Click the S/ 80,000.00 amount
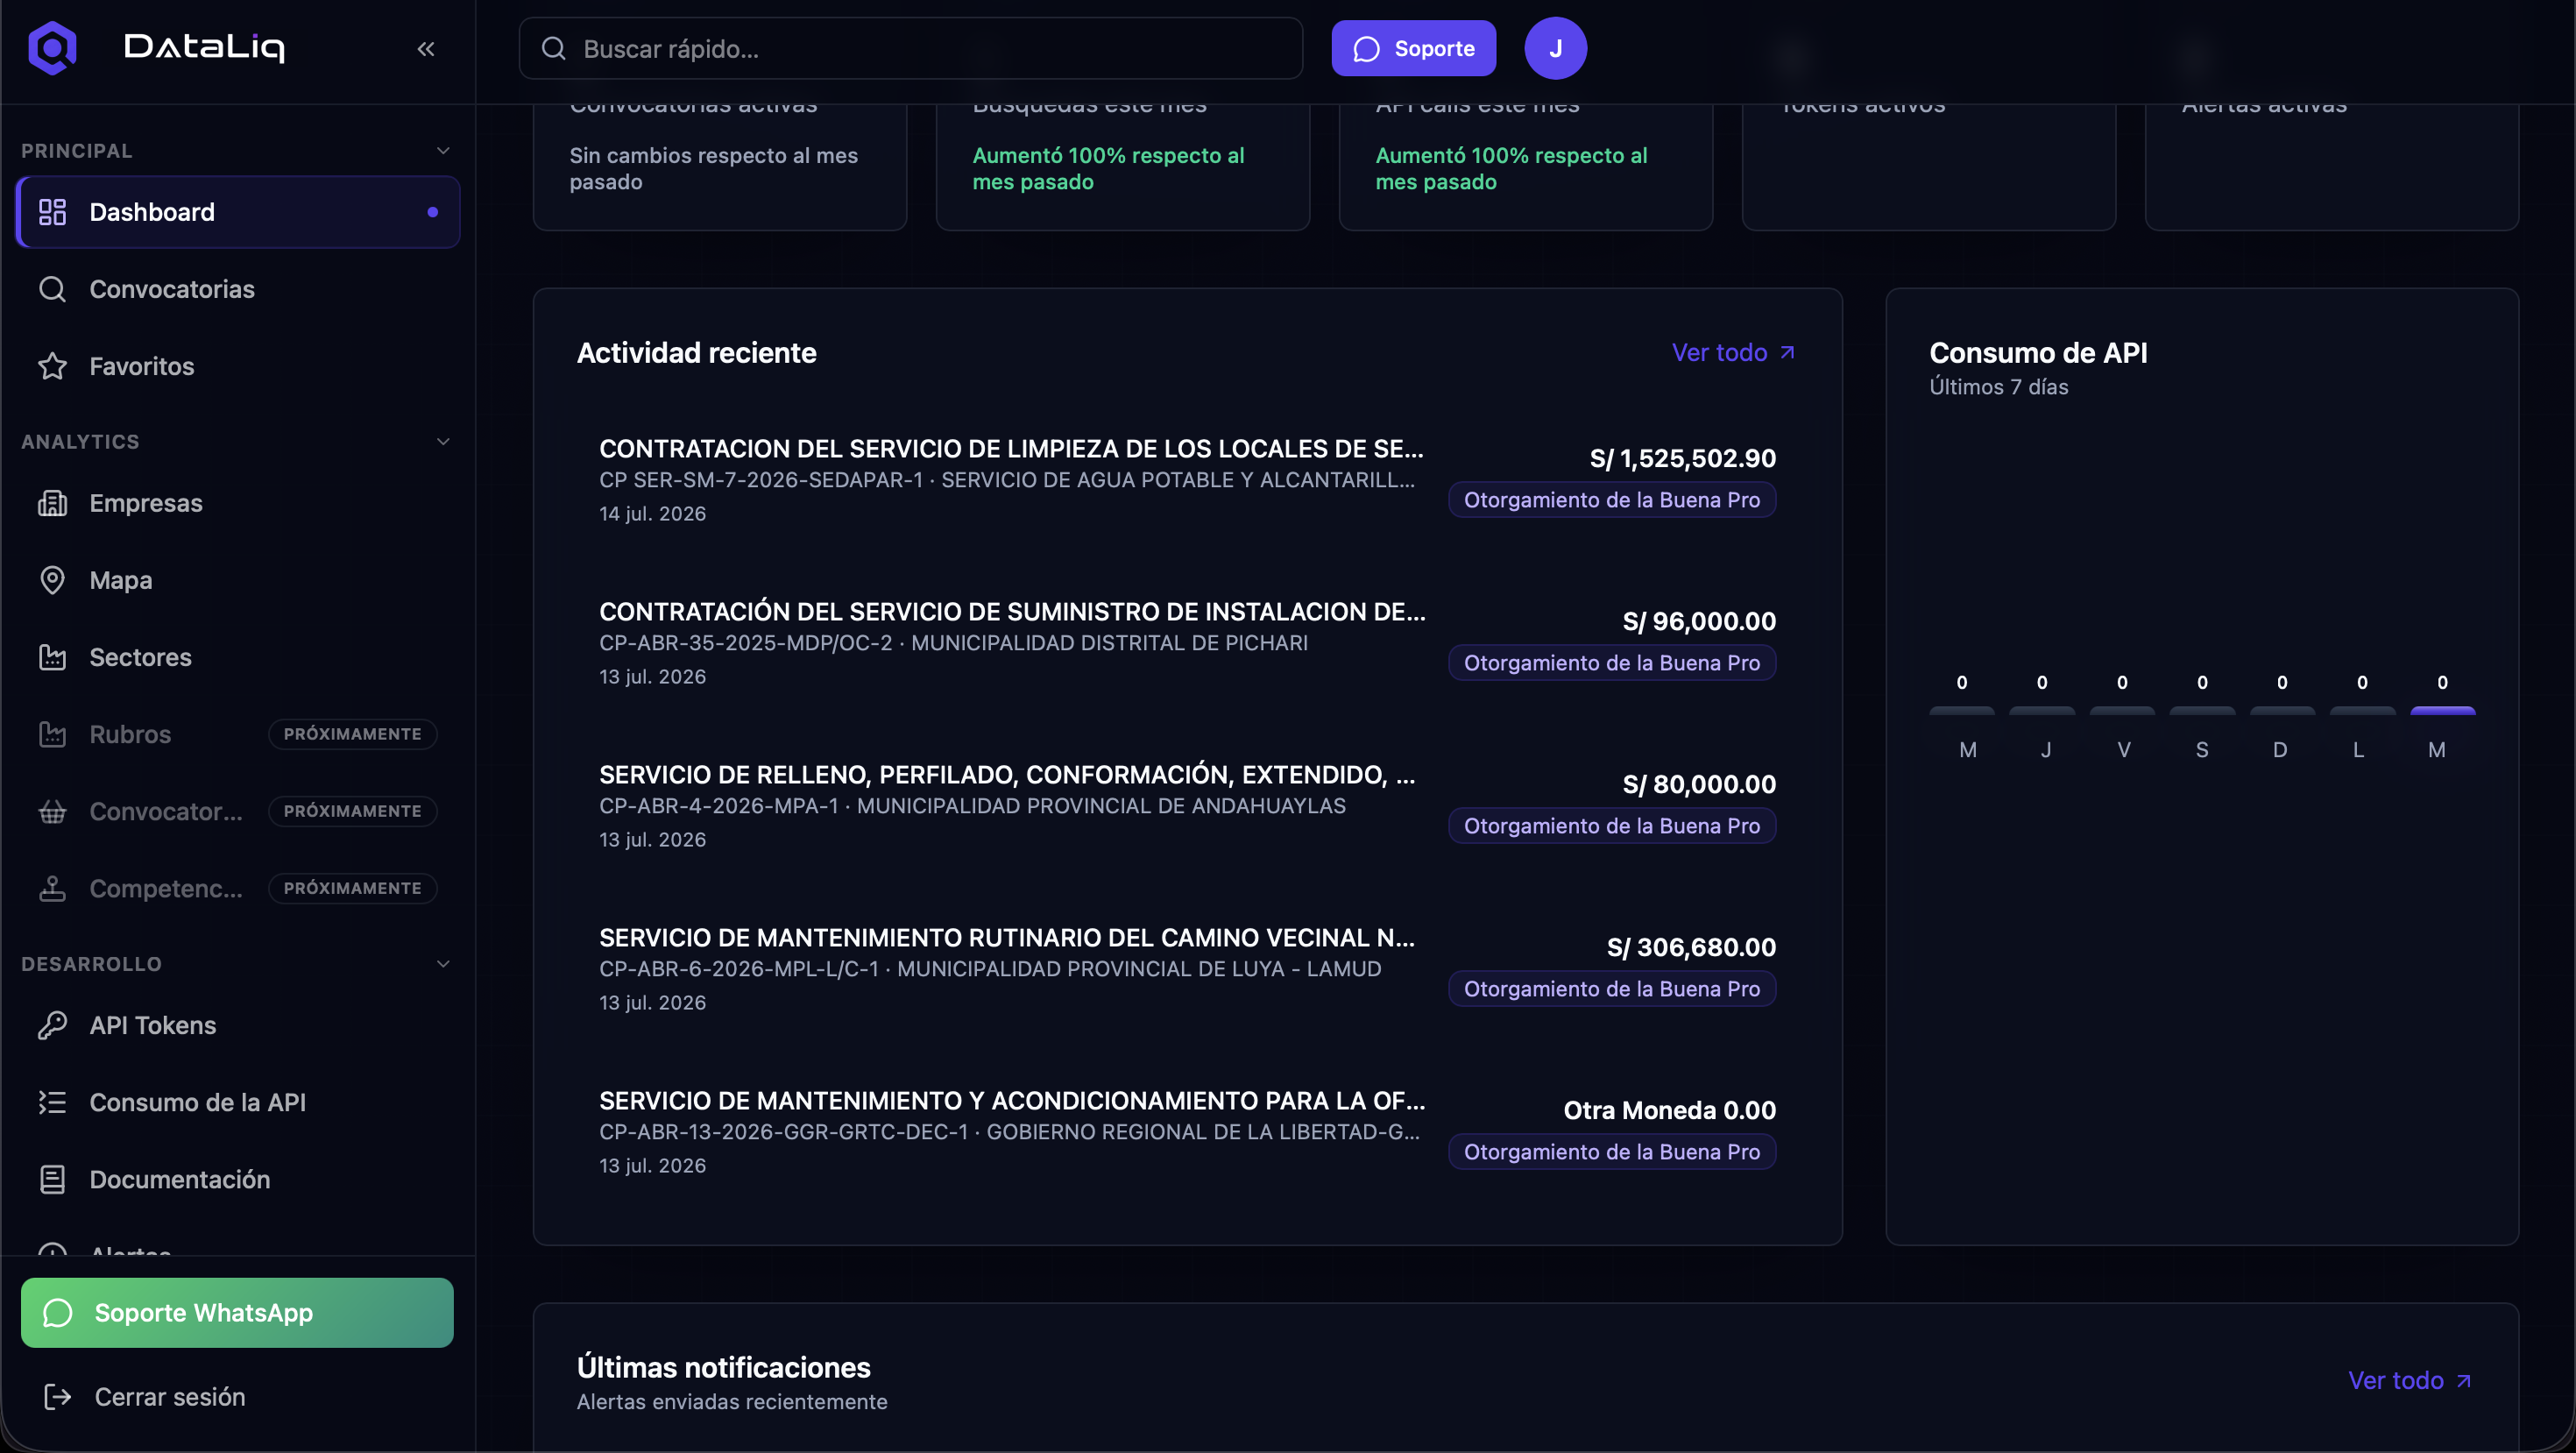The width and height of the screenshot is (2576, 1453). tap(1699, 784)
